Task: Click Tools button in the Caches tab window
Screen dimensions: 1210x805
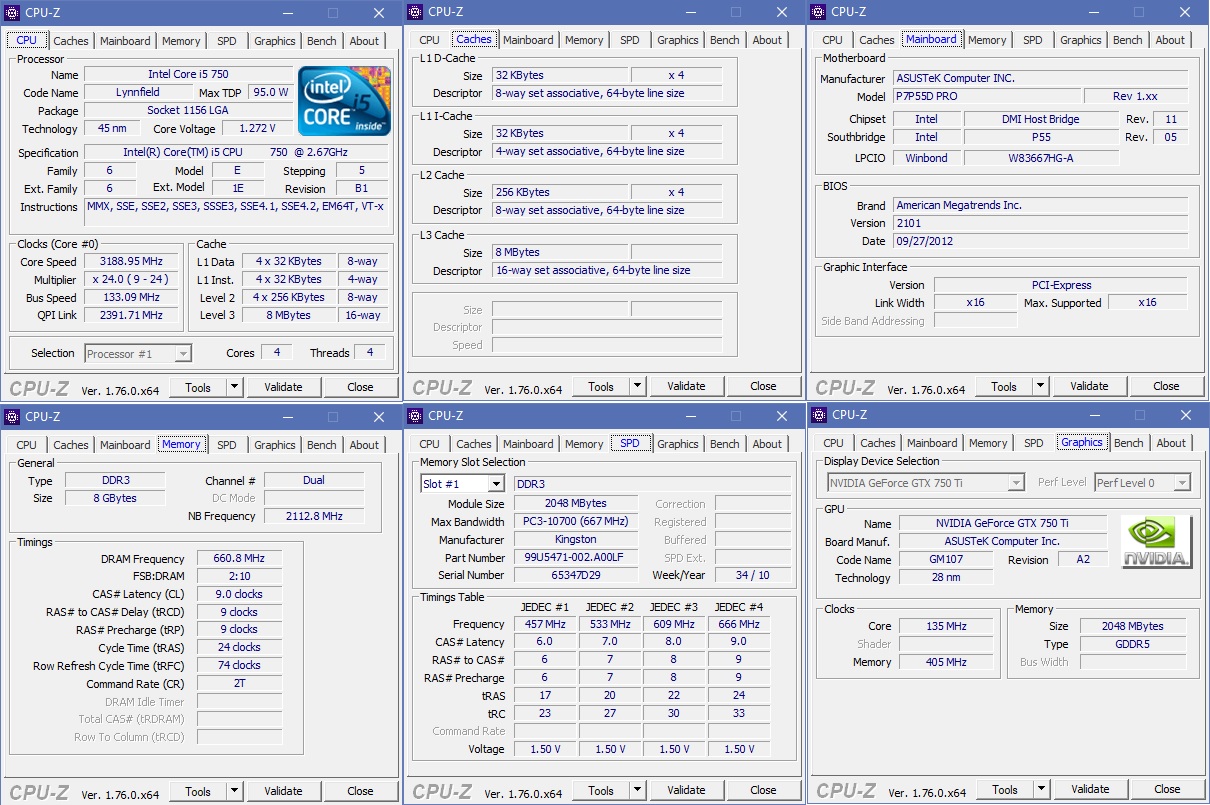Action: 601,386
